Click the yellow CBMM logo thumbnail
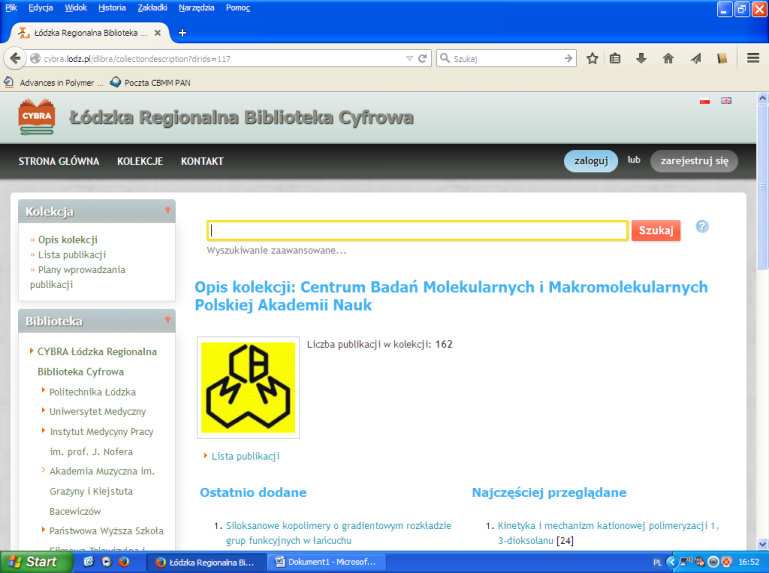The height and width of the screenshot is (573, 769). pos(248,388)
